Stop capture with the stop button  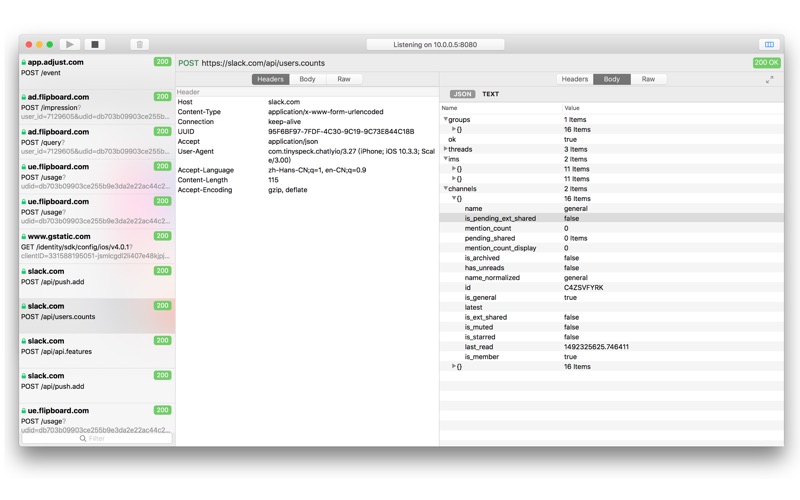95,44
